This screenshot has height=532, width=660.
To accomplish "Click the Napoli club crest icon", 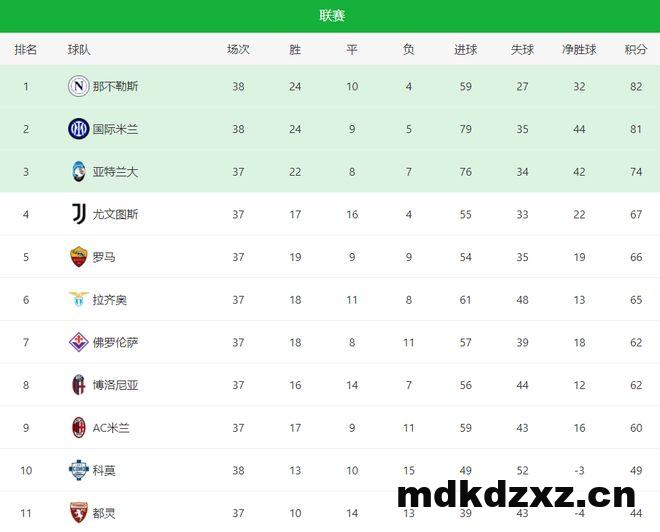I will [78, 86].
